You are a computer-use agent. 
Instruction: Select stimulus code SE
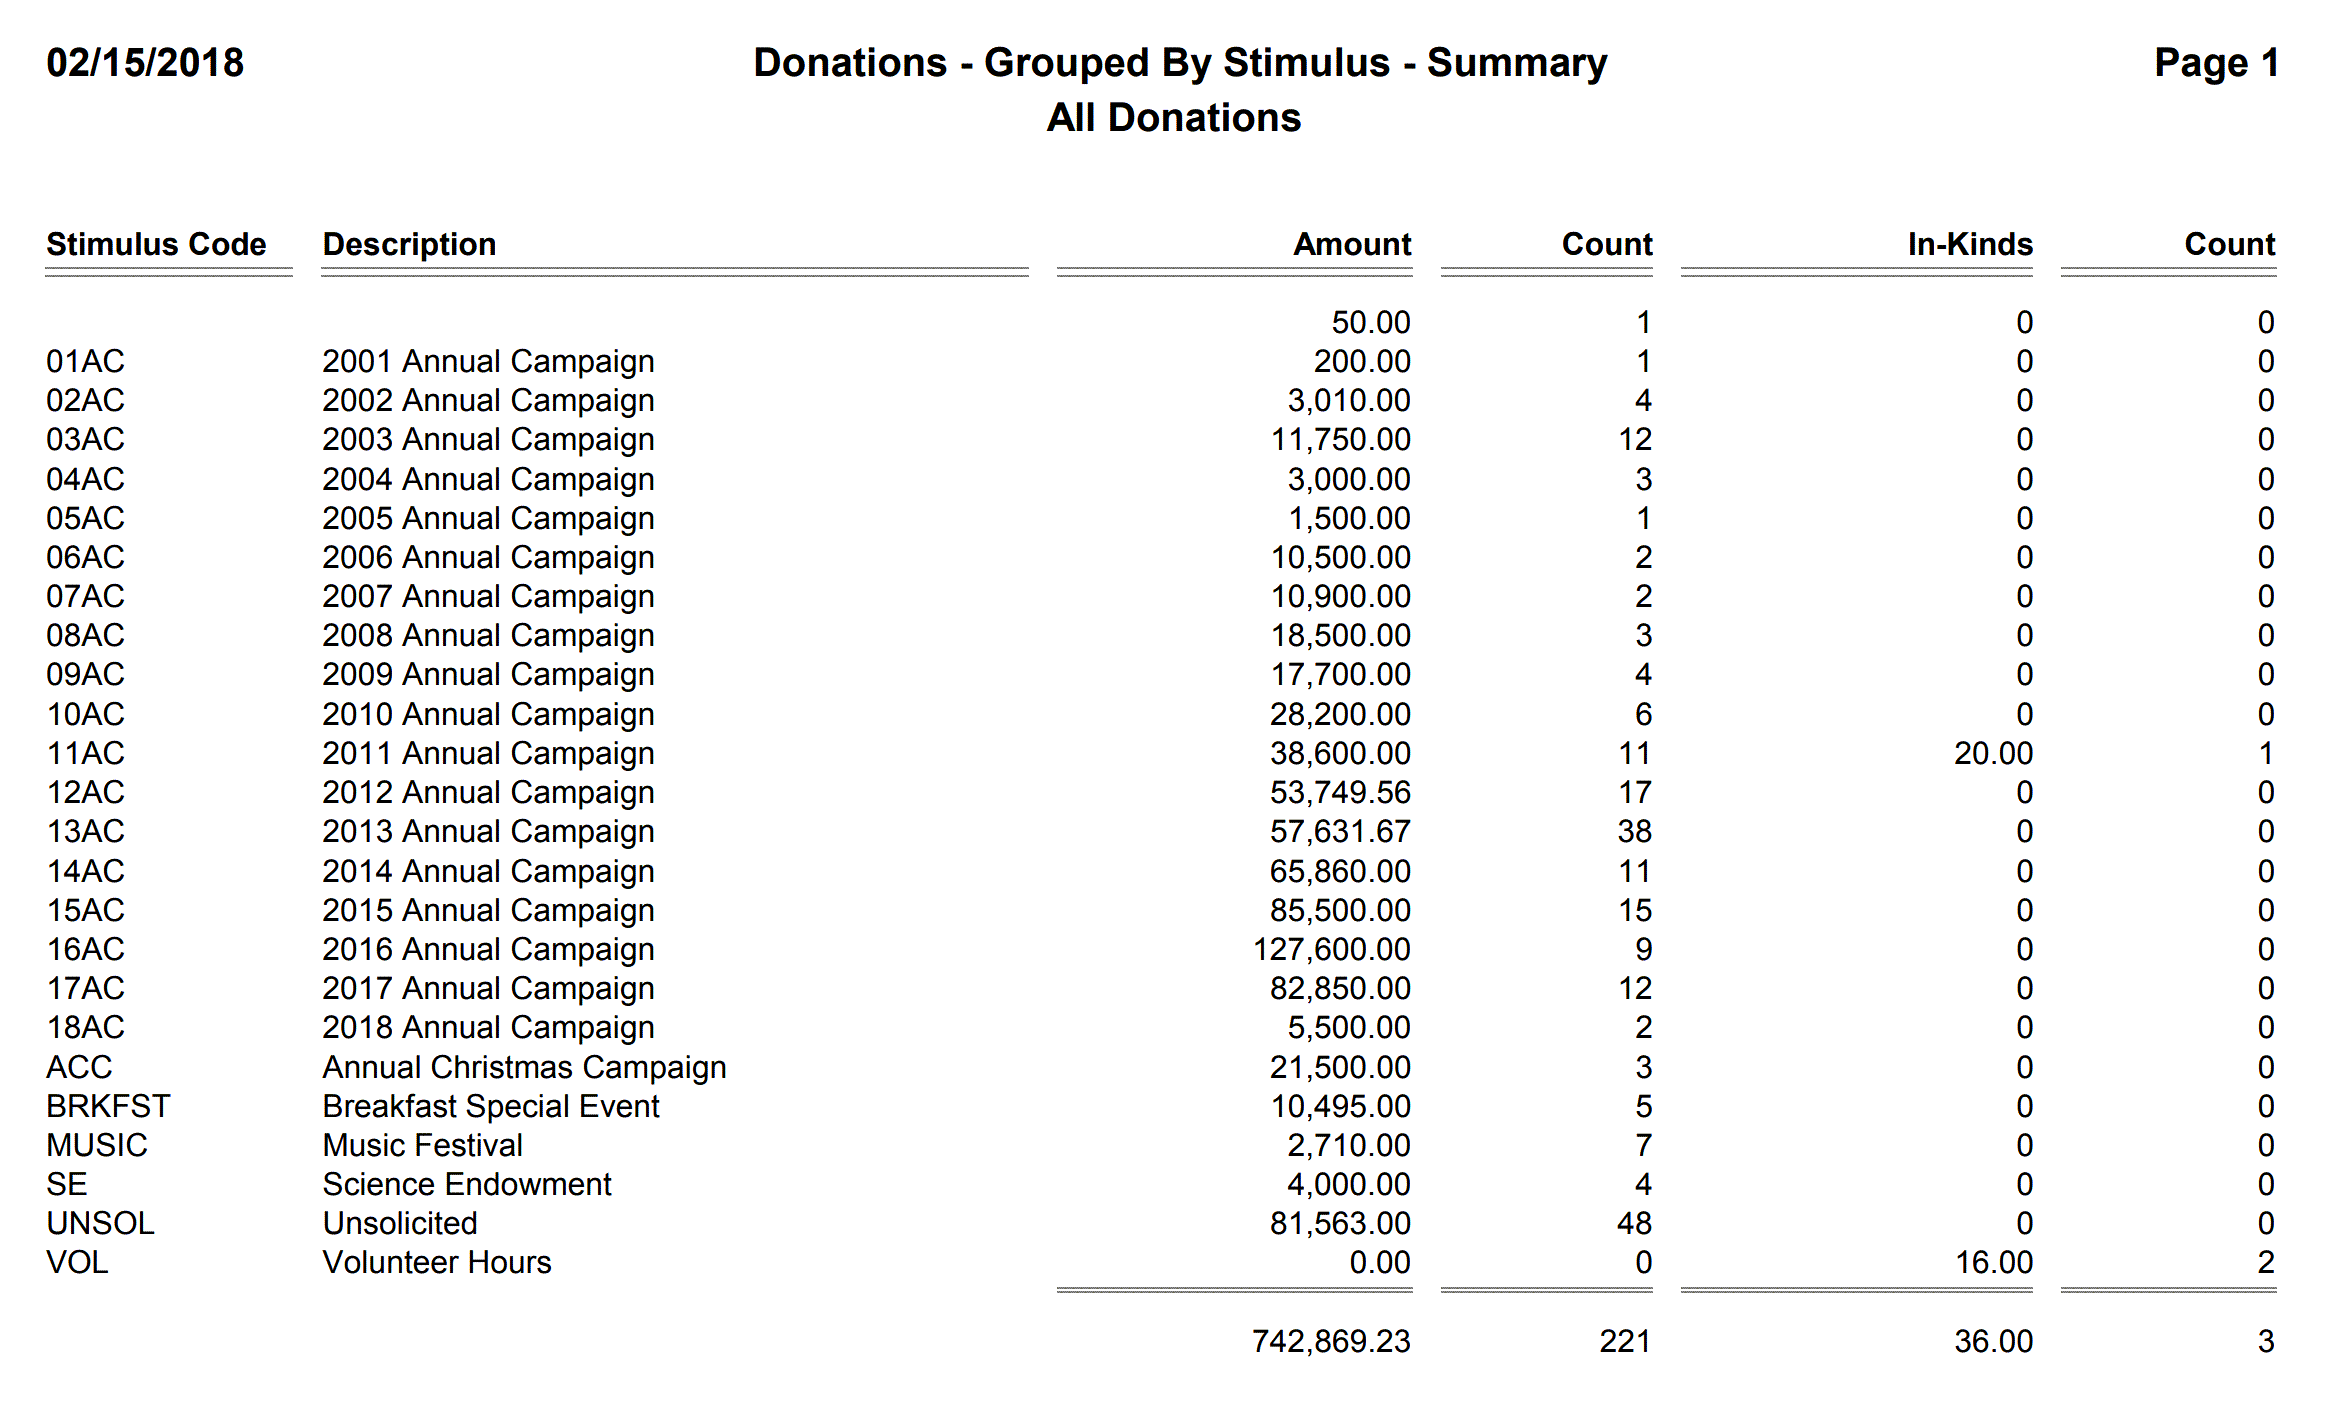pyautogui.click(x=67, y=1184)
